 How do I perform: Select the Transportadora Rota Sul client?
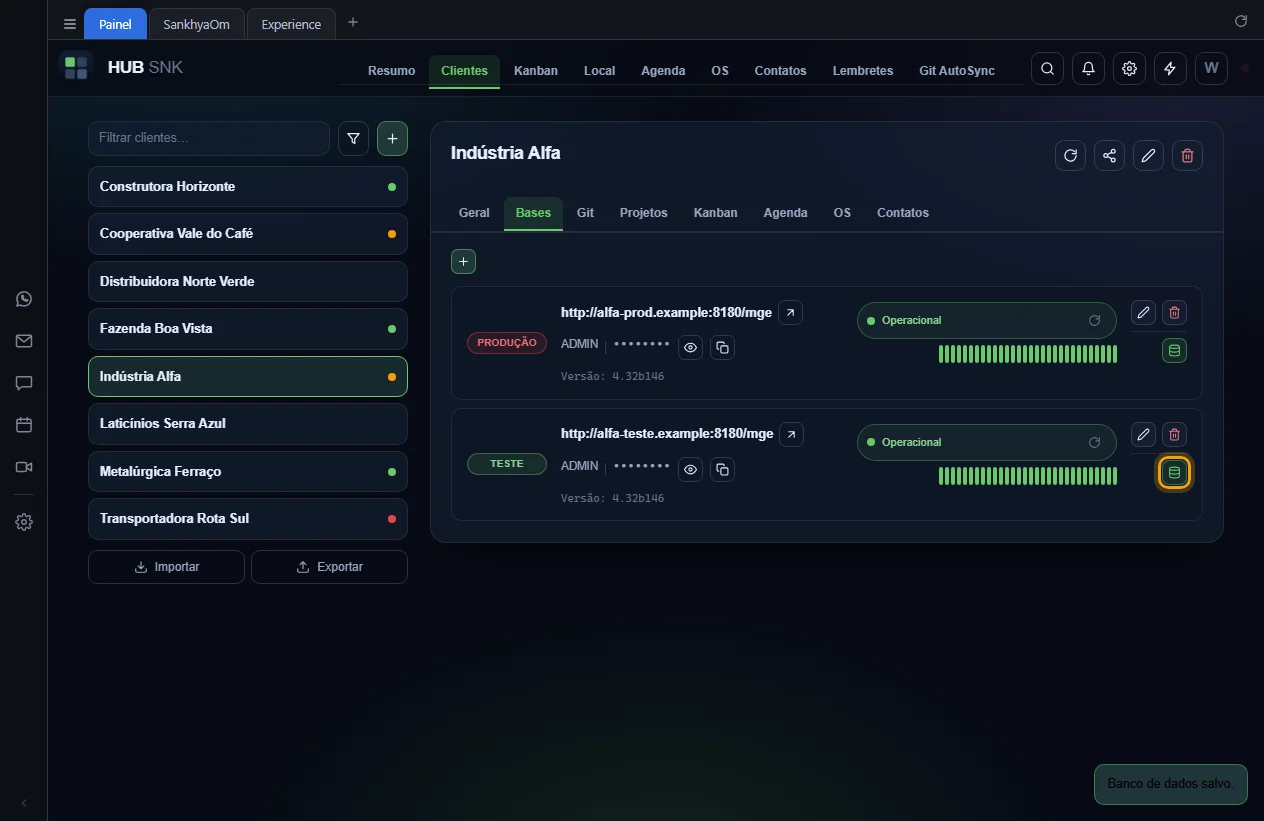click(x=248, y=519)
